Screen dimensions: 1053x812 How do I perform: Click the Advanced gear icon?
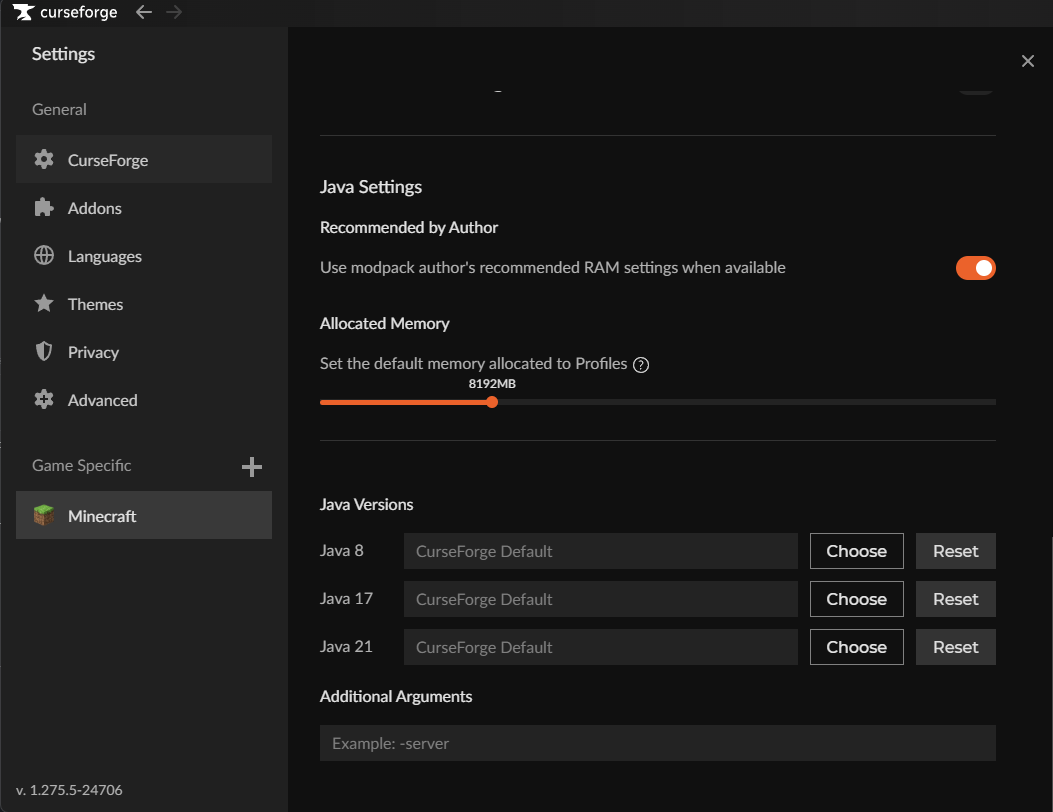point(44,400)
